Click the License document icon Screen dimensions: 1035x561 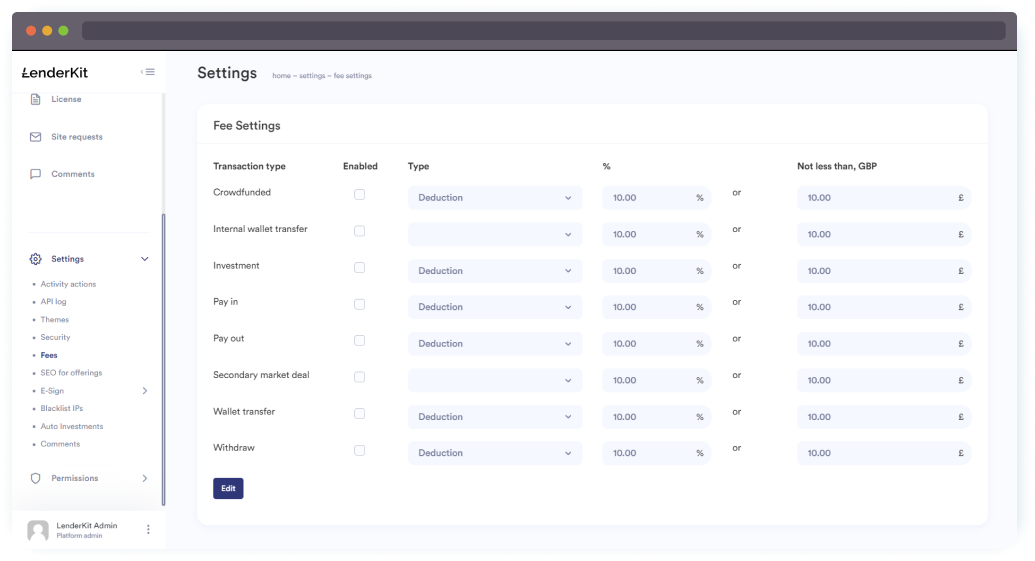[36, 99]
